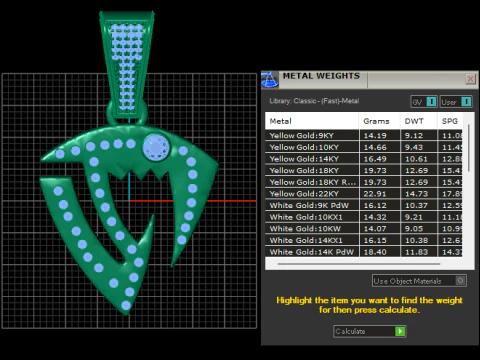
Task: Click the 10.61 DWT cell
Action: click(419, 159)
